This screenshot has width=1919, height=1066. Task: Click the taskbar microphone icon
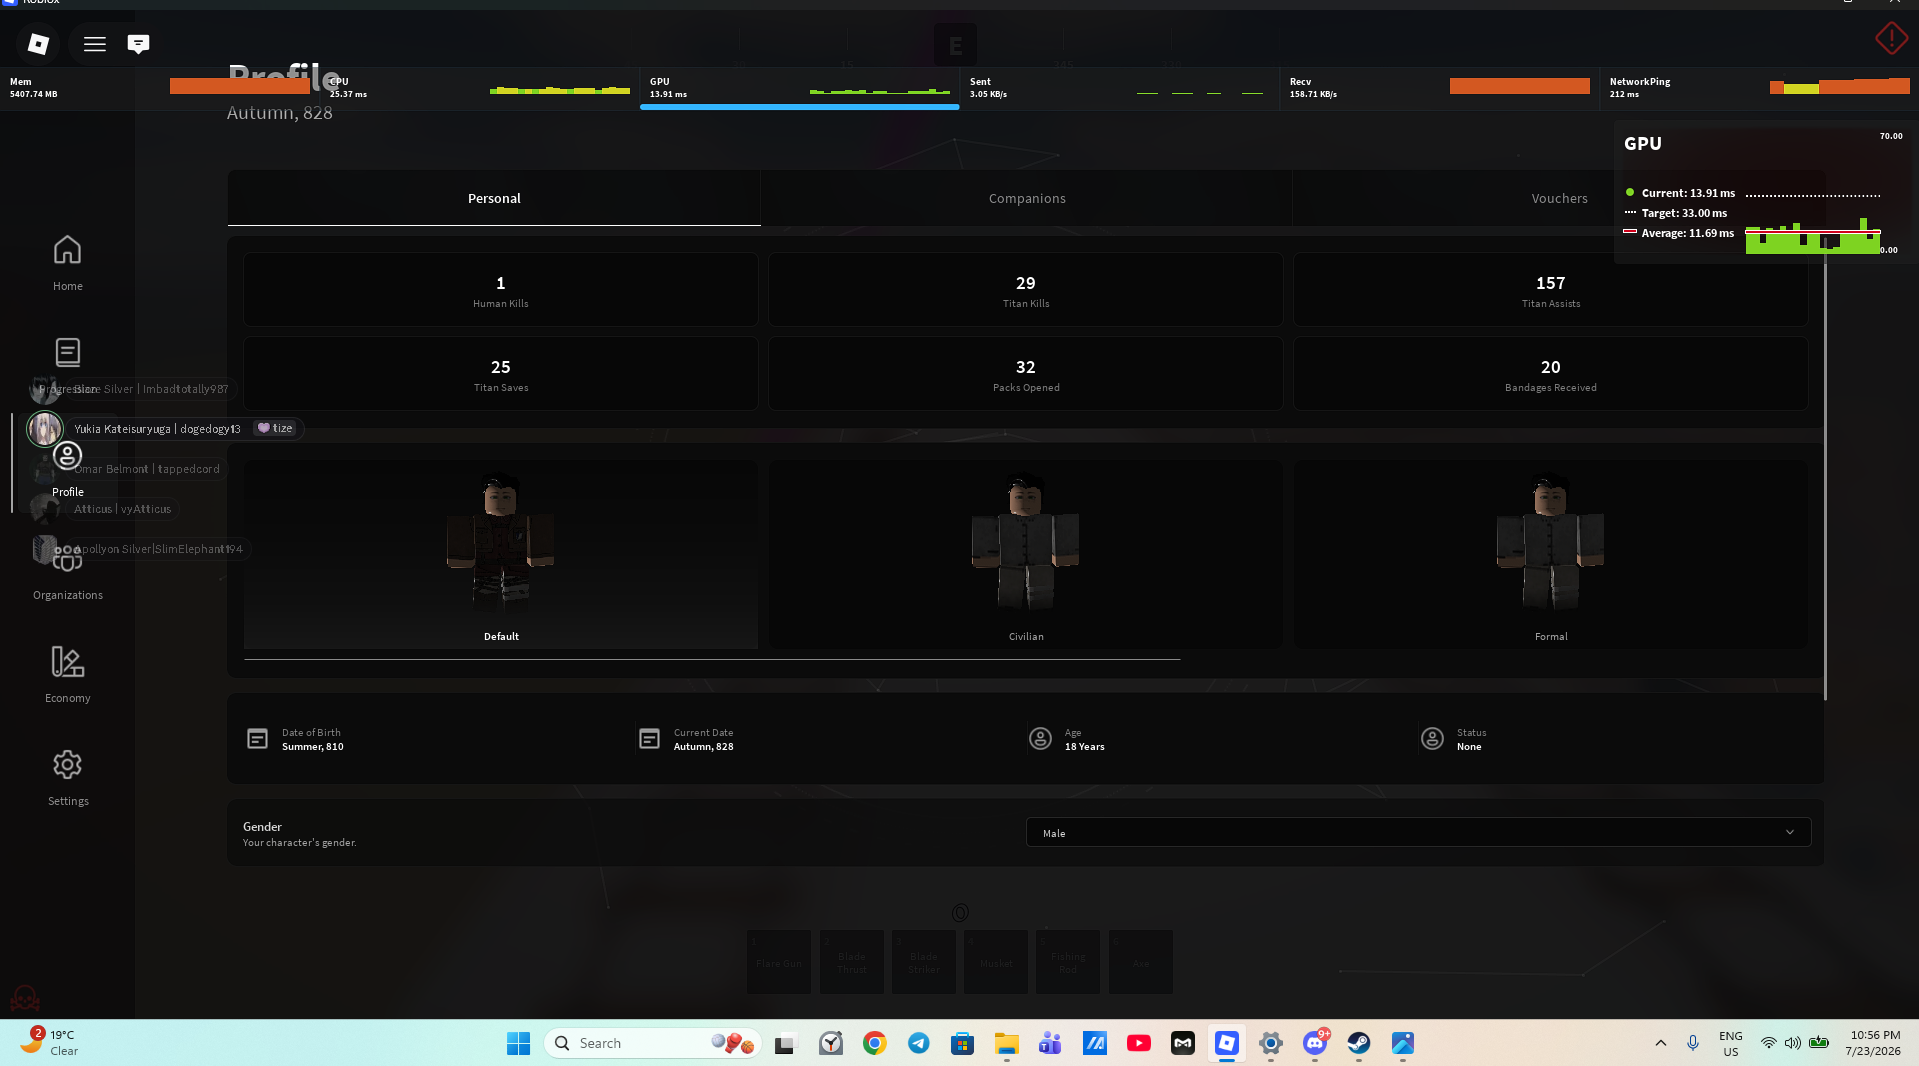pos(1693,1043)
